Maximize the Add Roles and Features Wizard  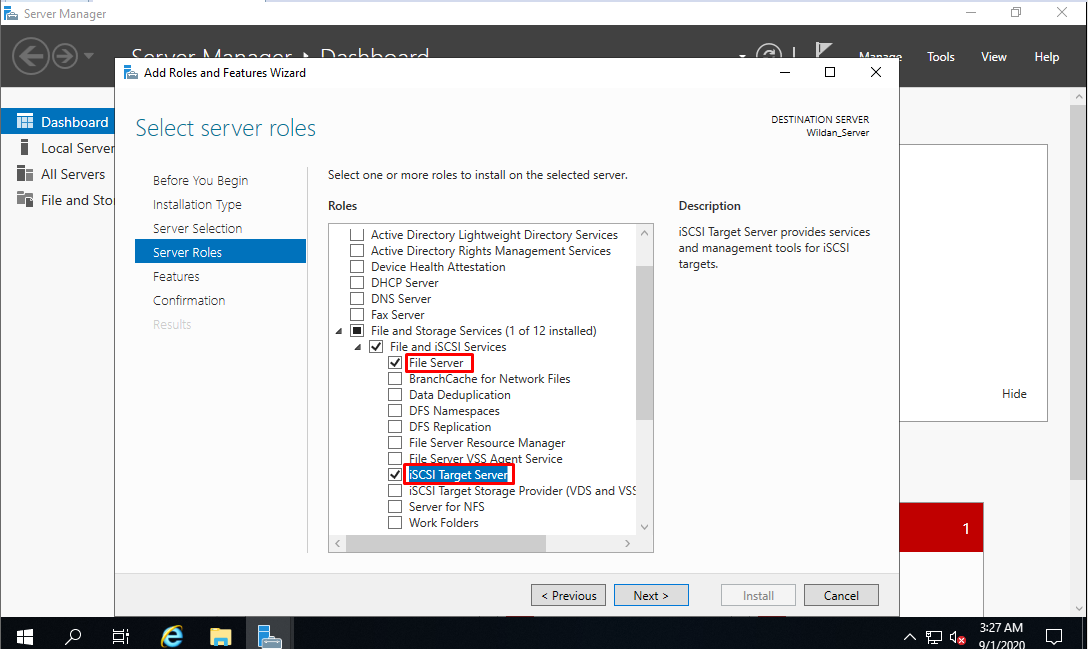(830, 72)
